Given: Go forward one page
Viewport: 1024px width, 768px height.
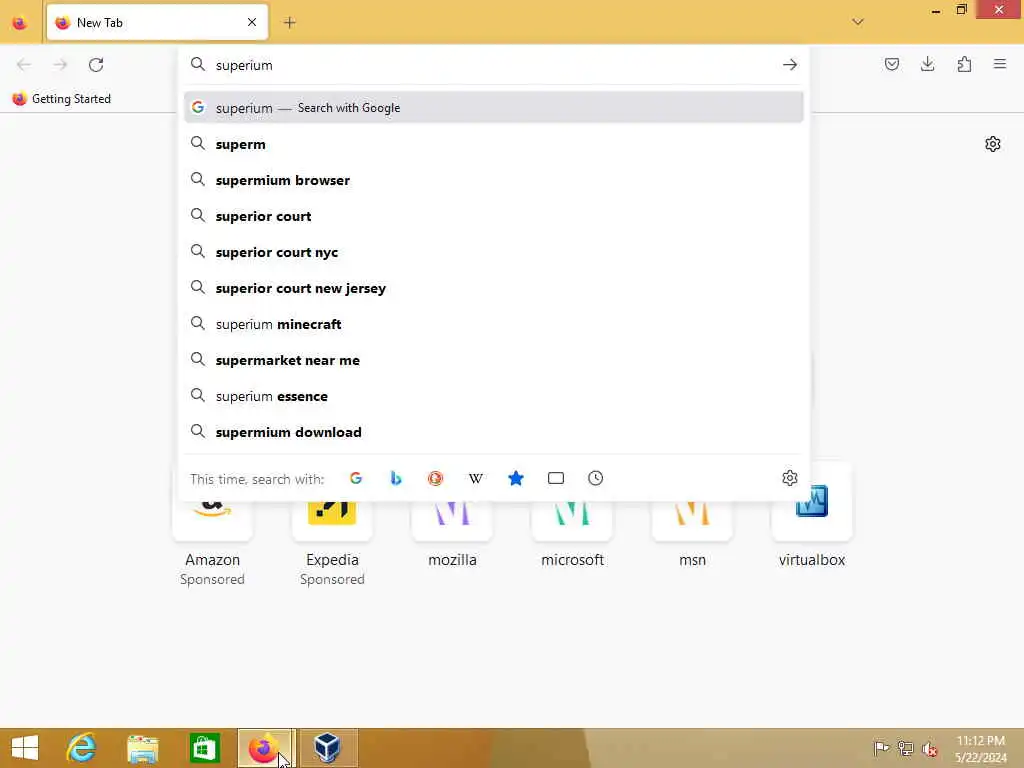Looking at the screenshot, I should [60, 65].
